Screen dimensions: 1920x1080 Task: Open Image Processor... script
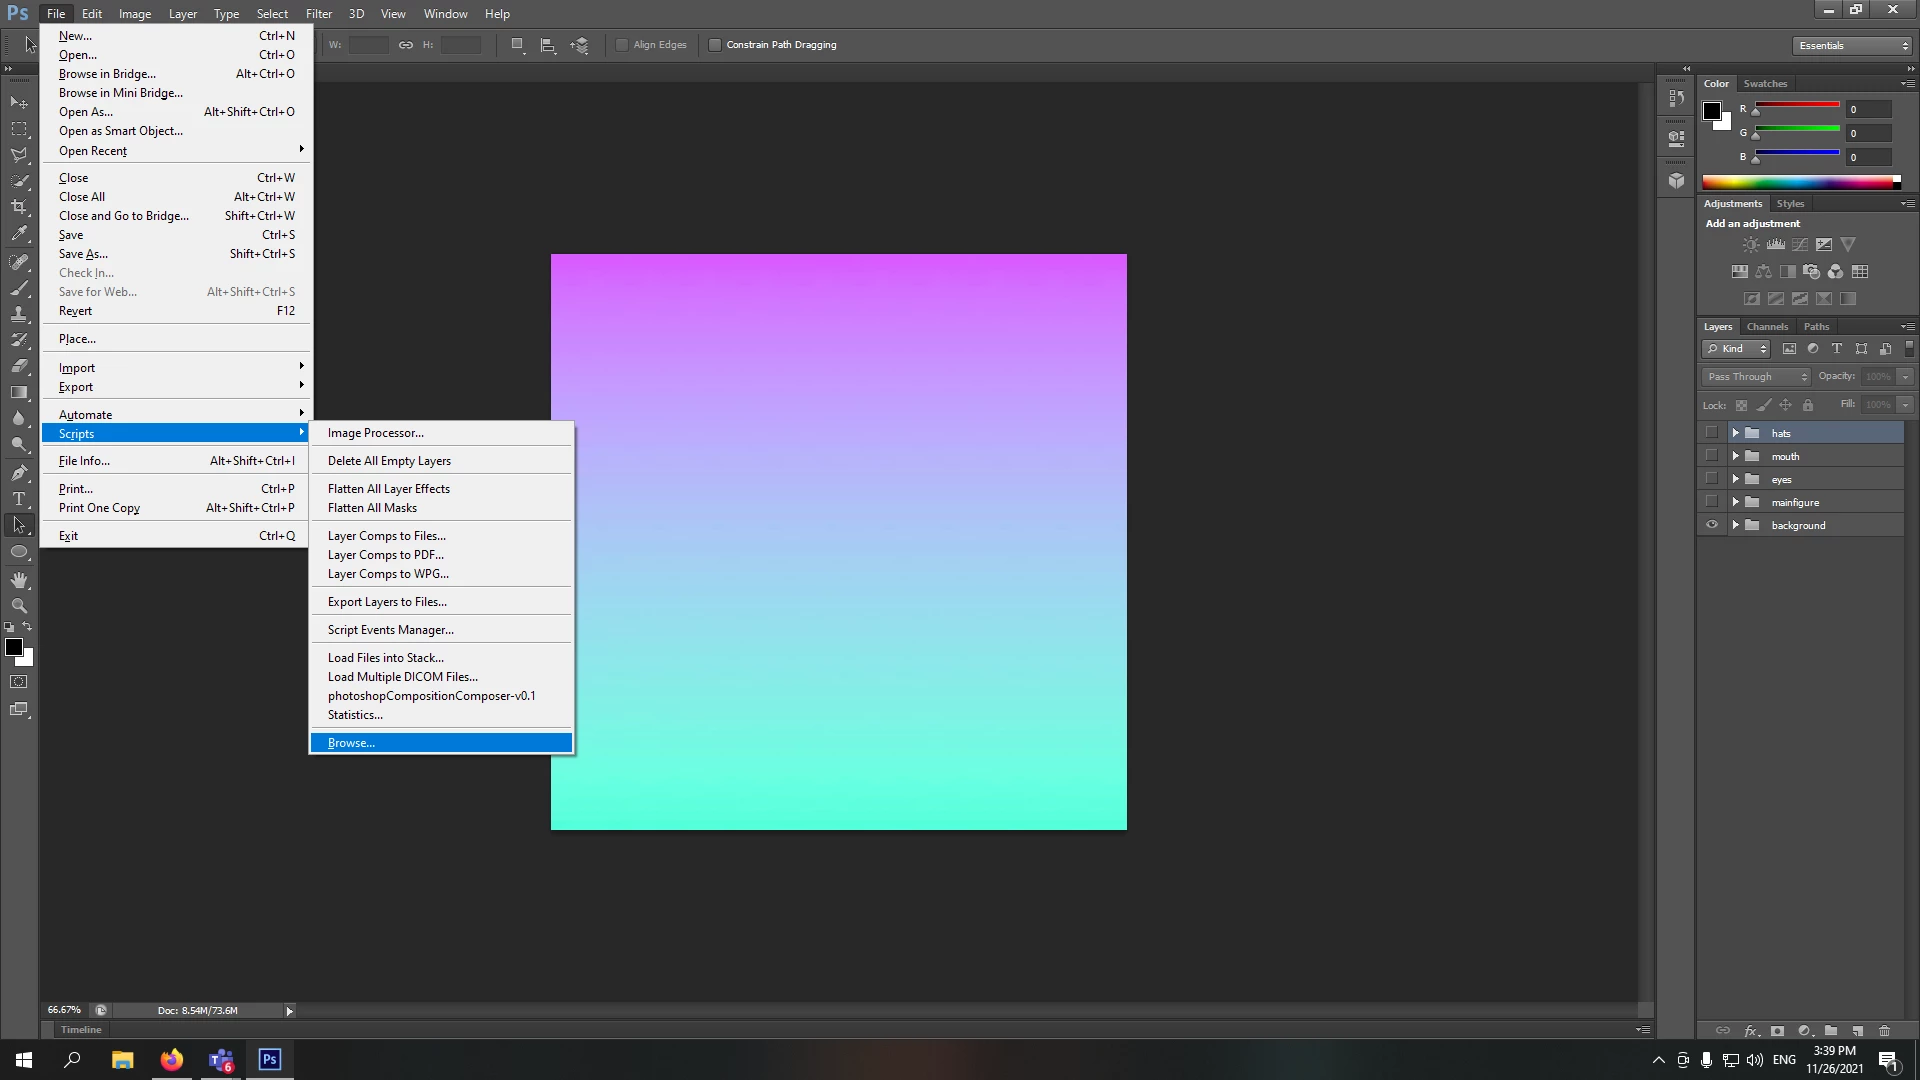click(376, 433)
